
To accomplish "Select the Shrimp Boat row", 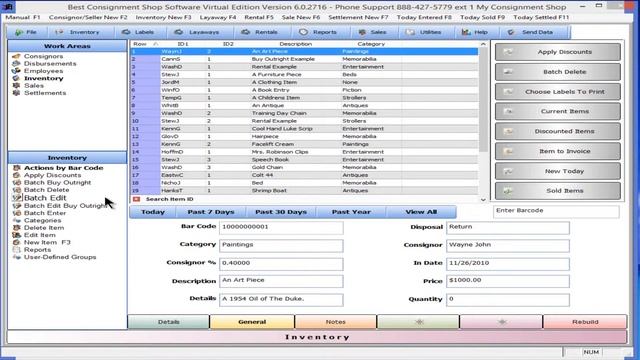I will pos(304,191).
